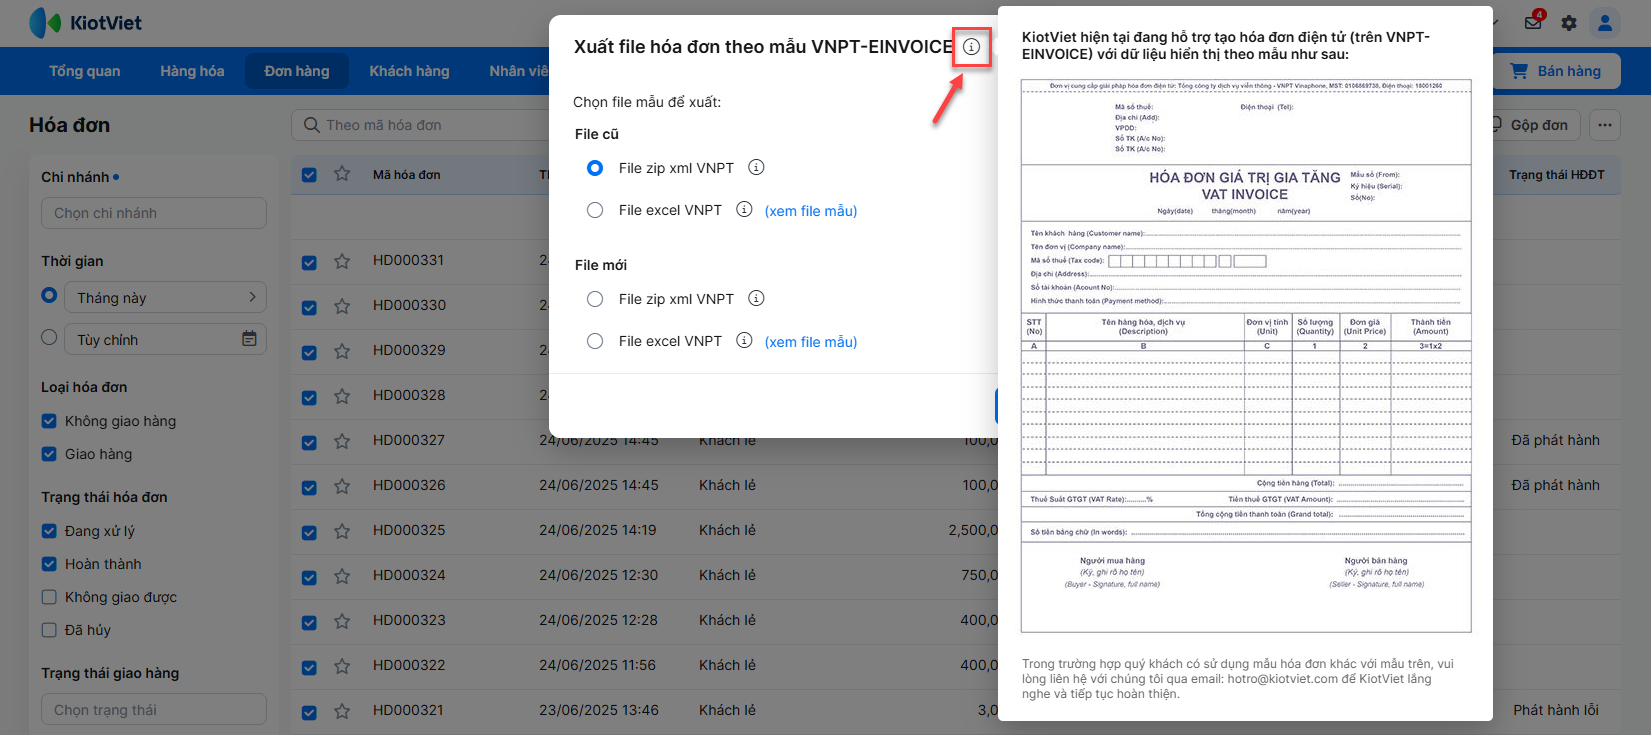Viewport: 1651px width, 735px height.
Task: Uncheck the row checkbox for HD000331
Action: click(309, 262)
